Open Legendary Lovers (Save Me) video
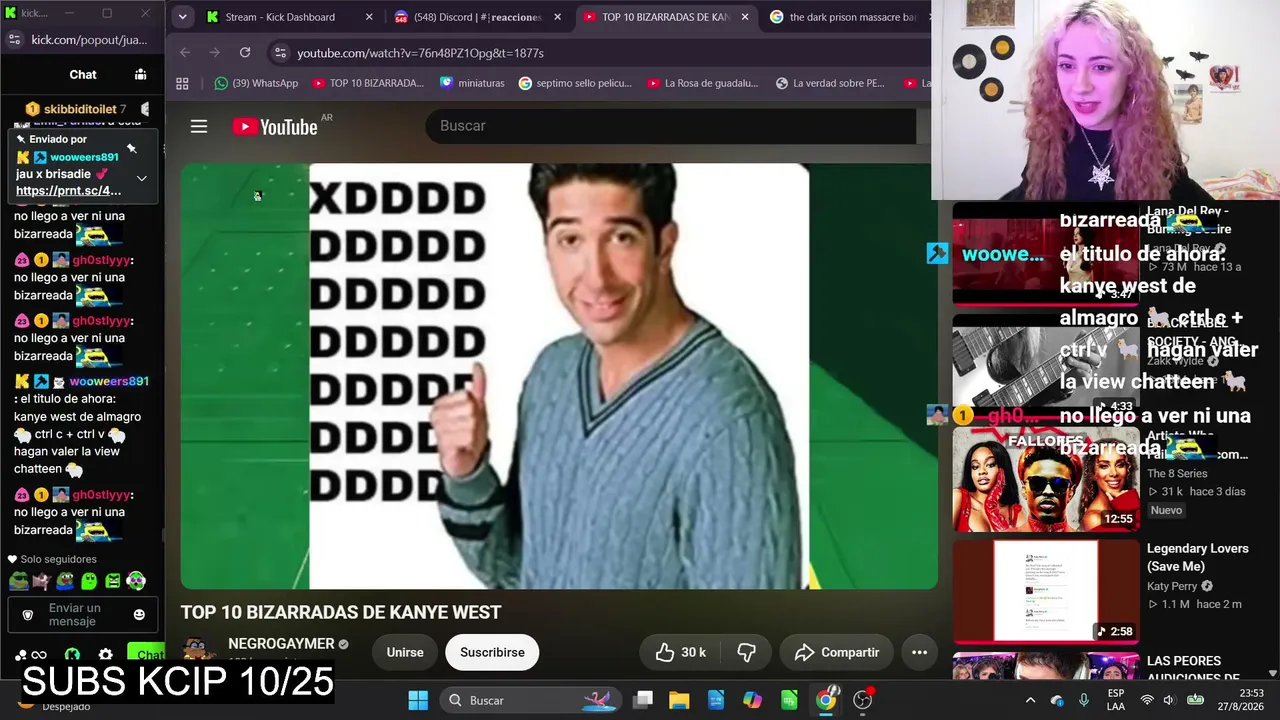 (1197, 557)
